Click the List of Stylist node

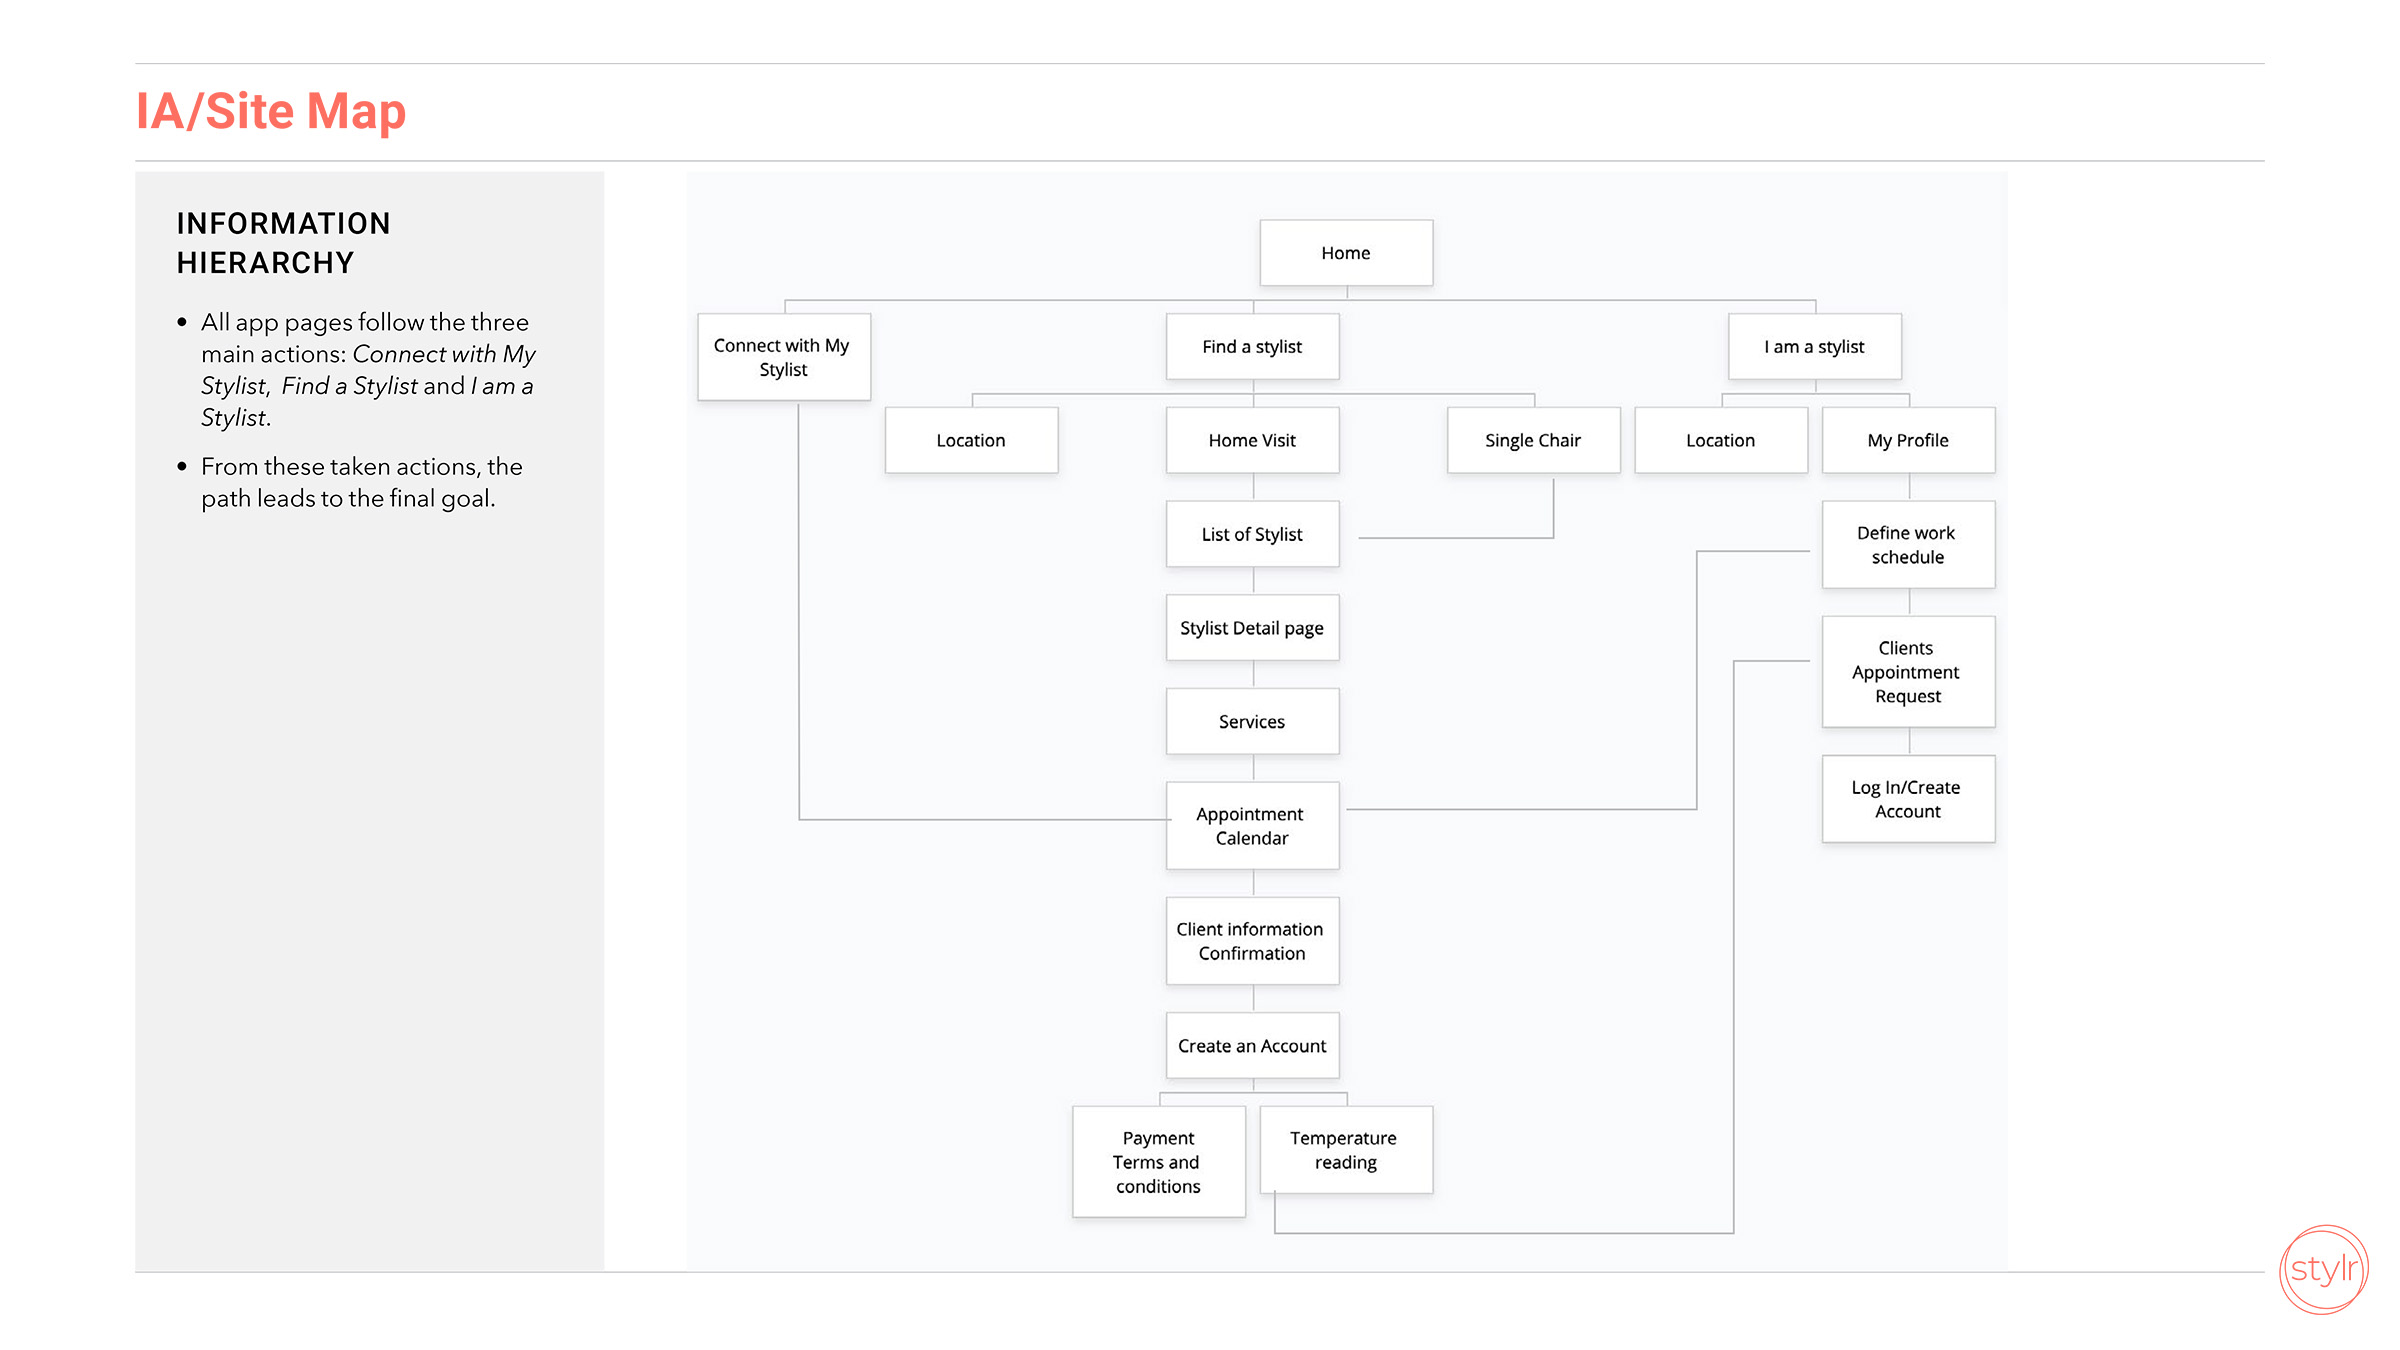tap(1252, 534)
